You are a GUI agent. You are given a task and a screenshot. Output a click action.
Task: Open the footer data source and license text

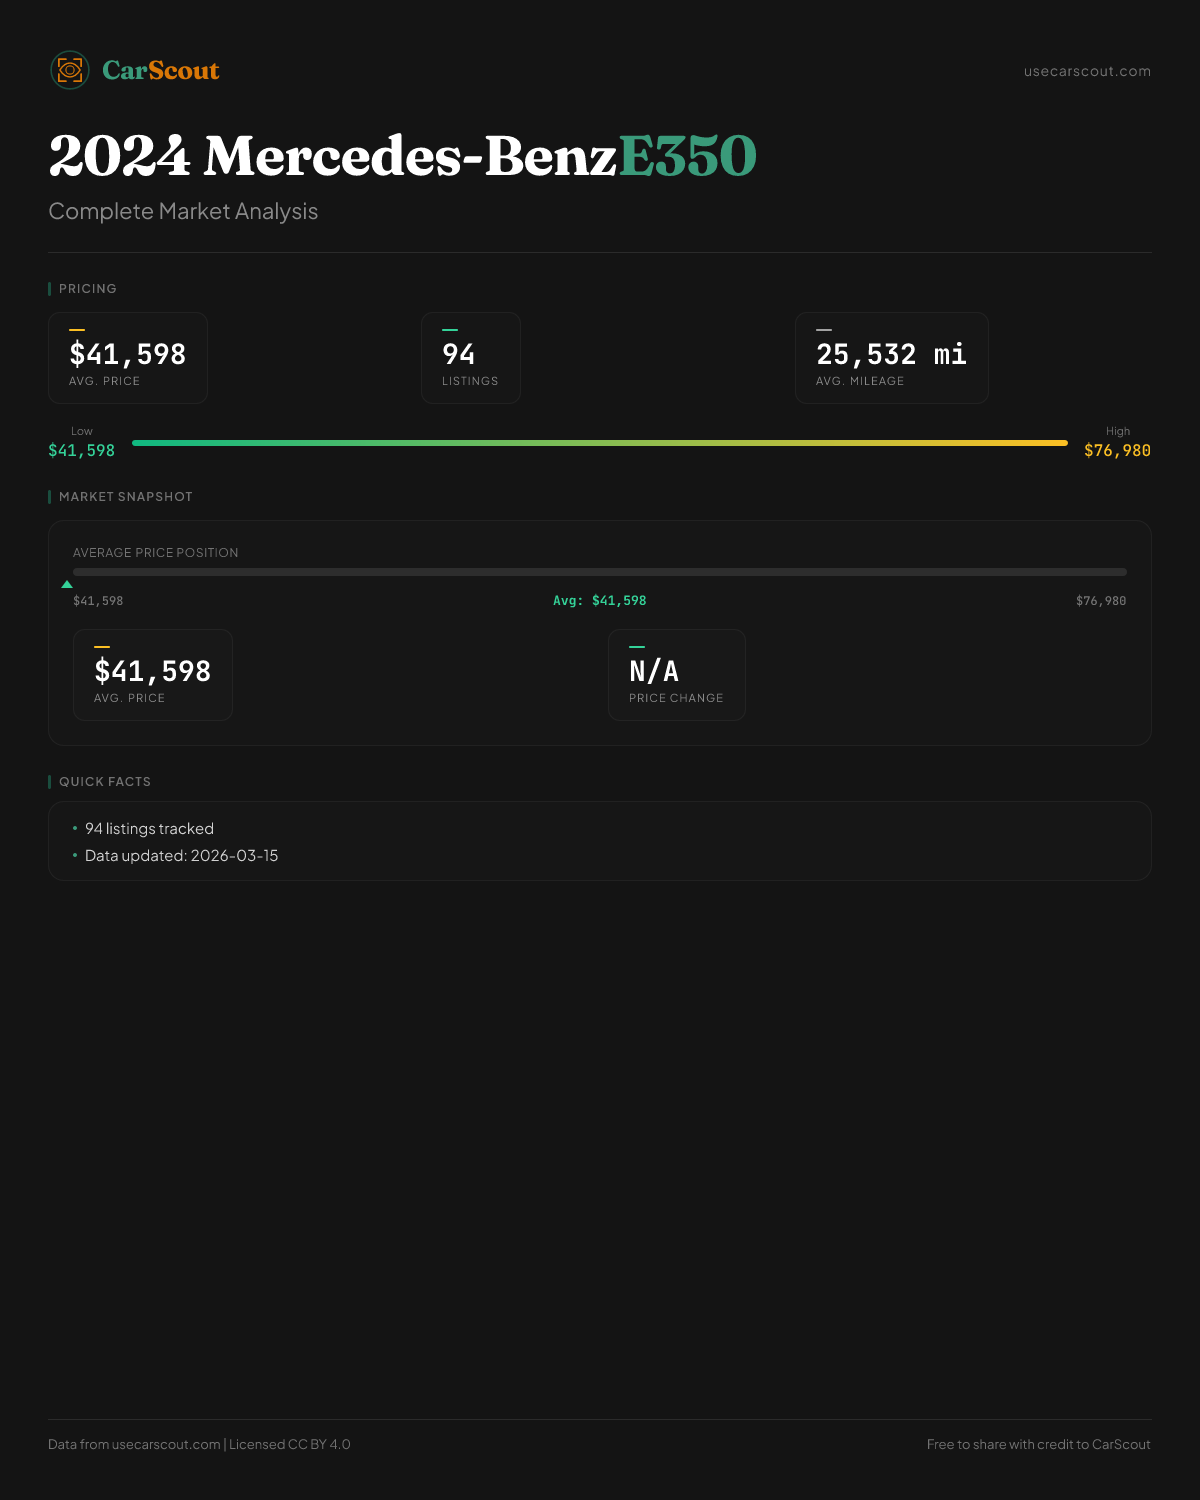coord(199,1444)
